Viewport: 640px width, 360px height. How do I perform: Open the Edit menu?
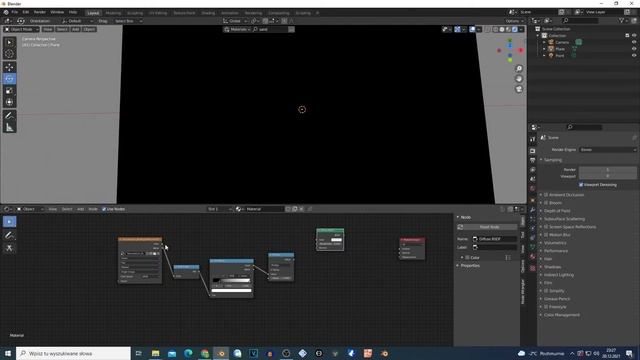26,12
